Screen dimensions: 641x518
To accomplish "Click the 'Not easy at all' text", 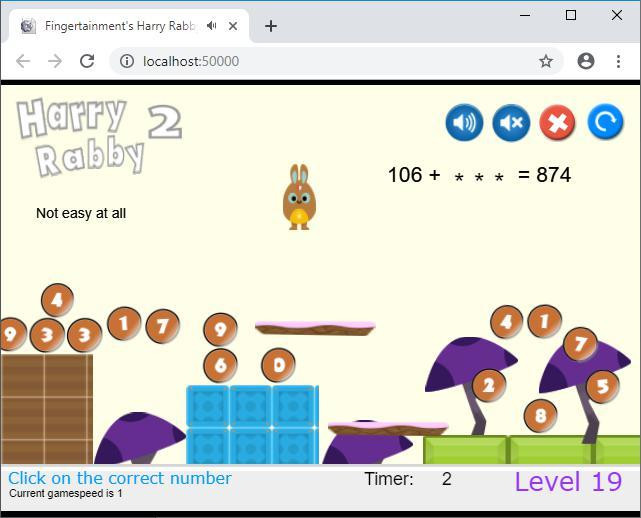I will 81,213.
